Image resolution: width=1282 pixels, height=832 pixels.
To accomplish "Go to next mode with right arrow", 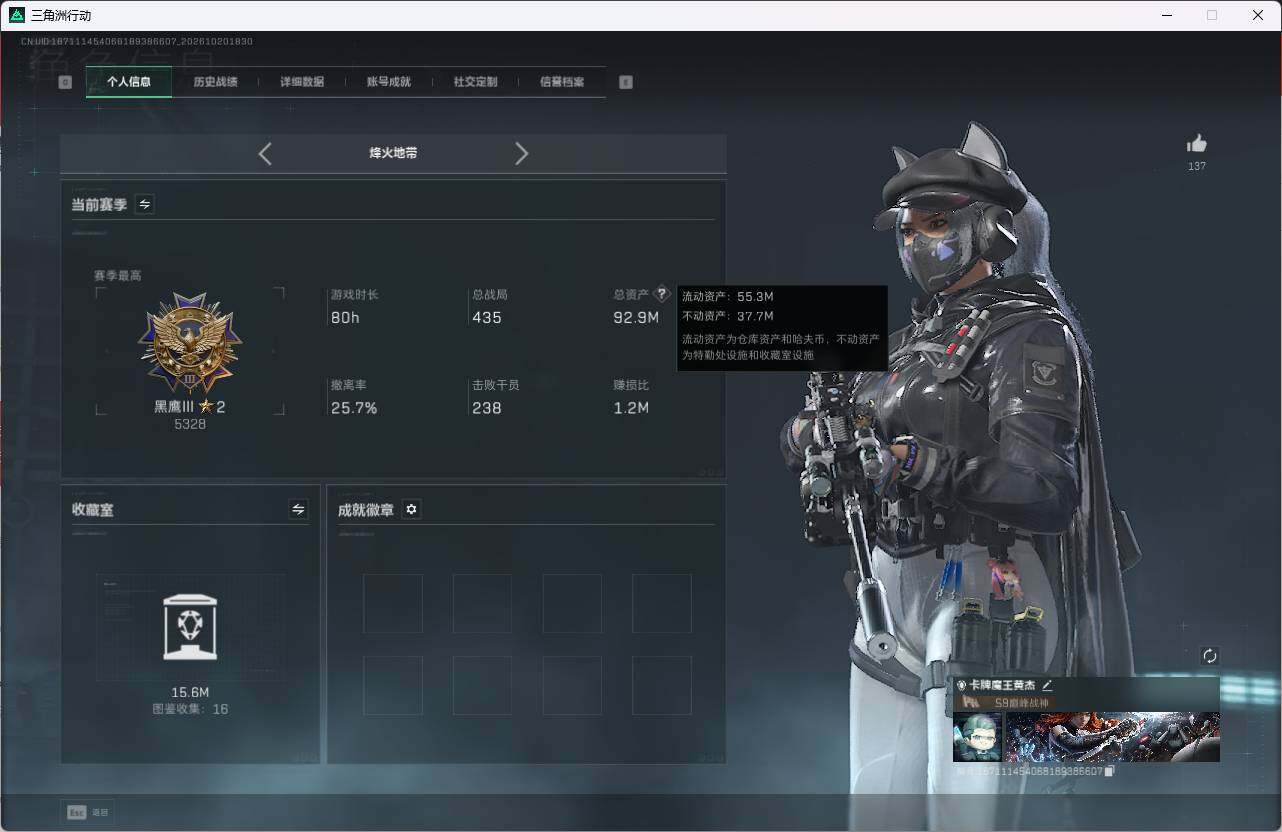I will click(521, 153).
